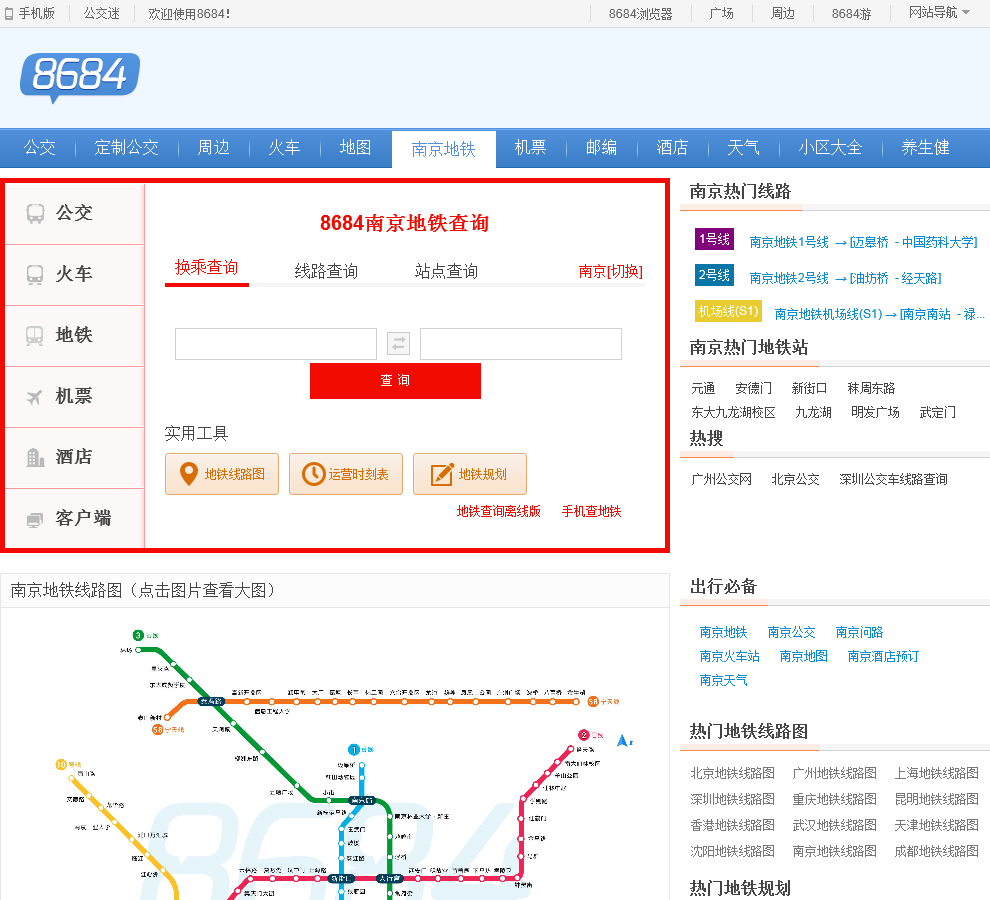
Task: Open the 公交 main navigation item
Action: coord(40,148)
